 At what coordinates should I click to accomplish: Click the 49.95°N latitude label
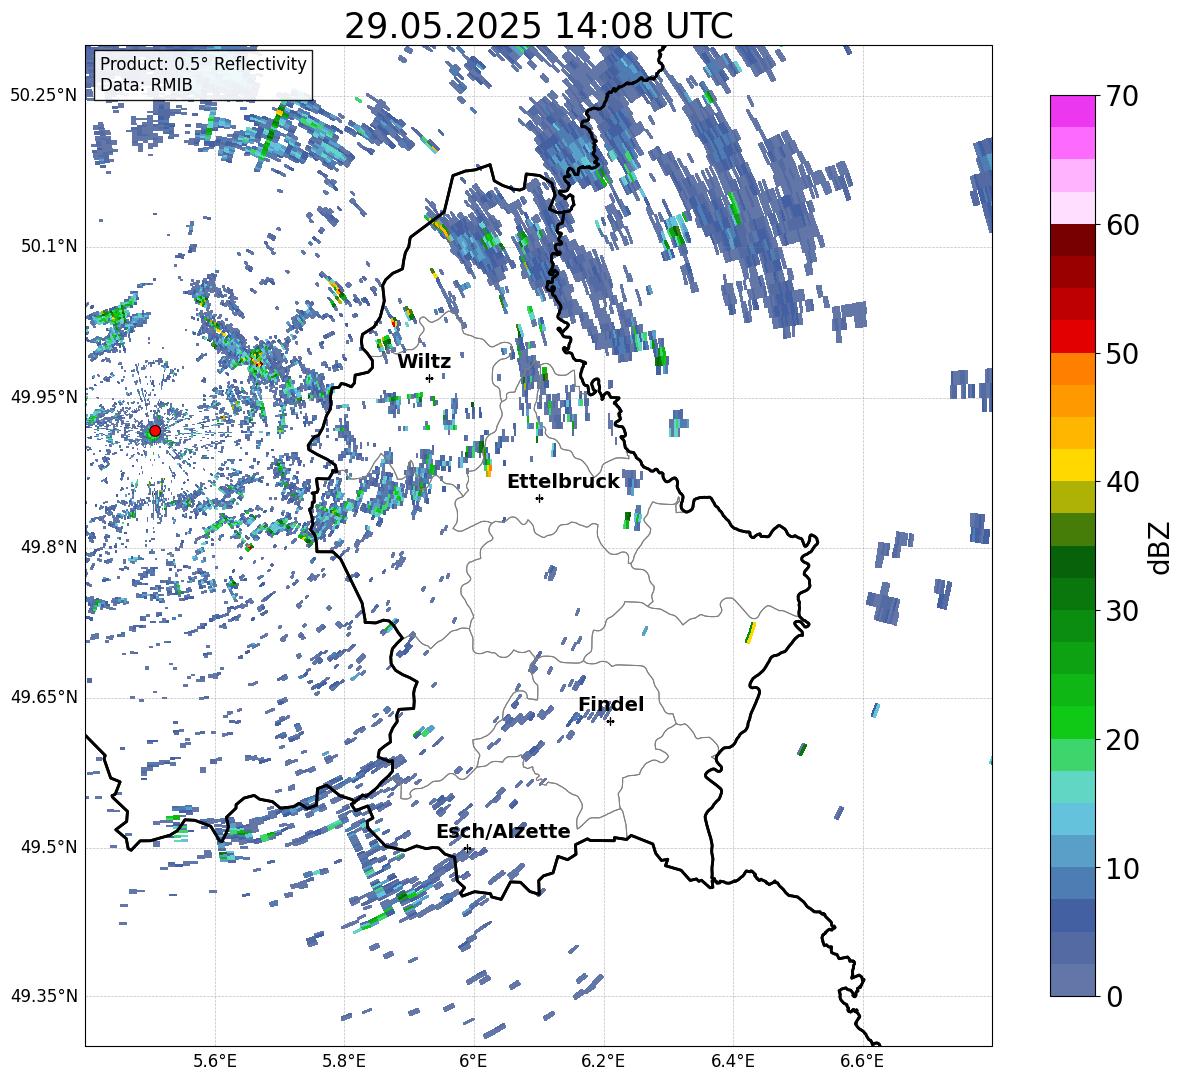tap(44, 397)
